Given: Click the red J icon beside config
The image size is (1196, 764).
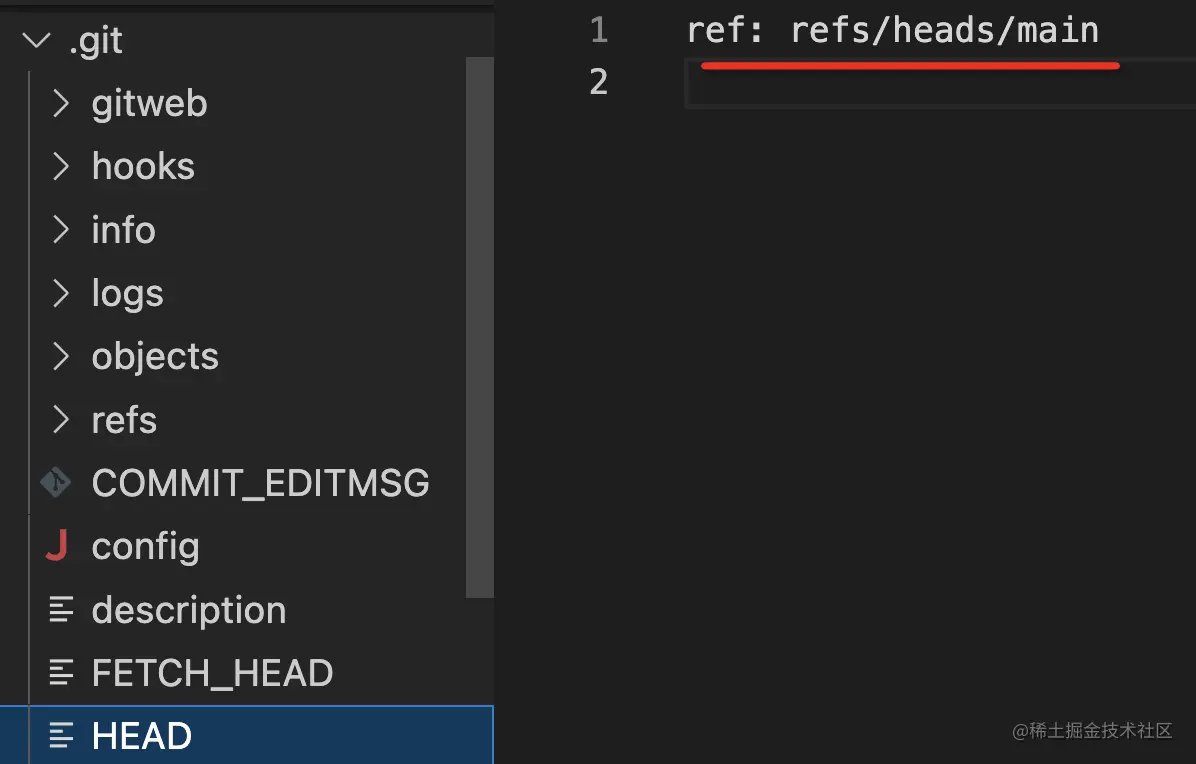Looking at the screenshot, I should point(57,546).
